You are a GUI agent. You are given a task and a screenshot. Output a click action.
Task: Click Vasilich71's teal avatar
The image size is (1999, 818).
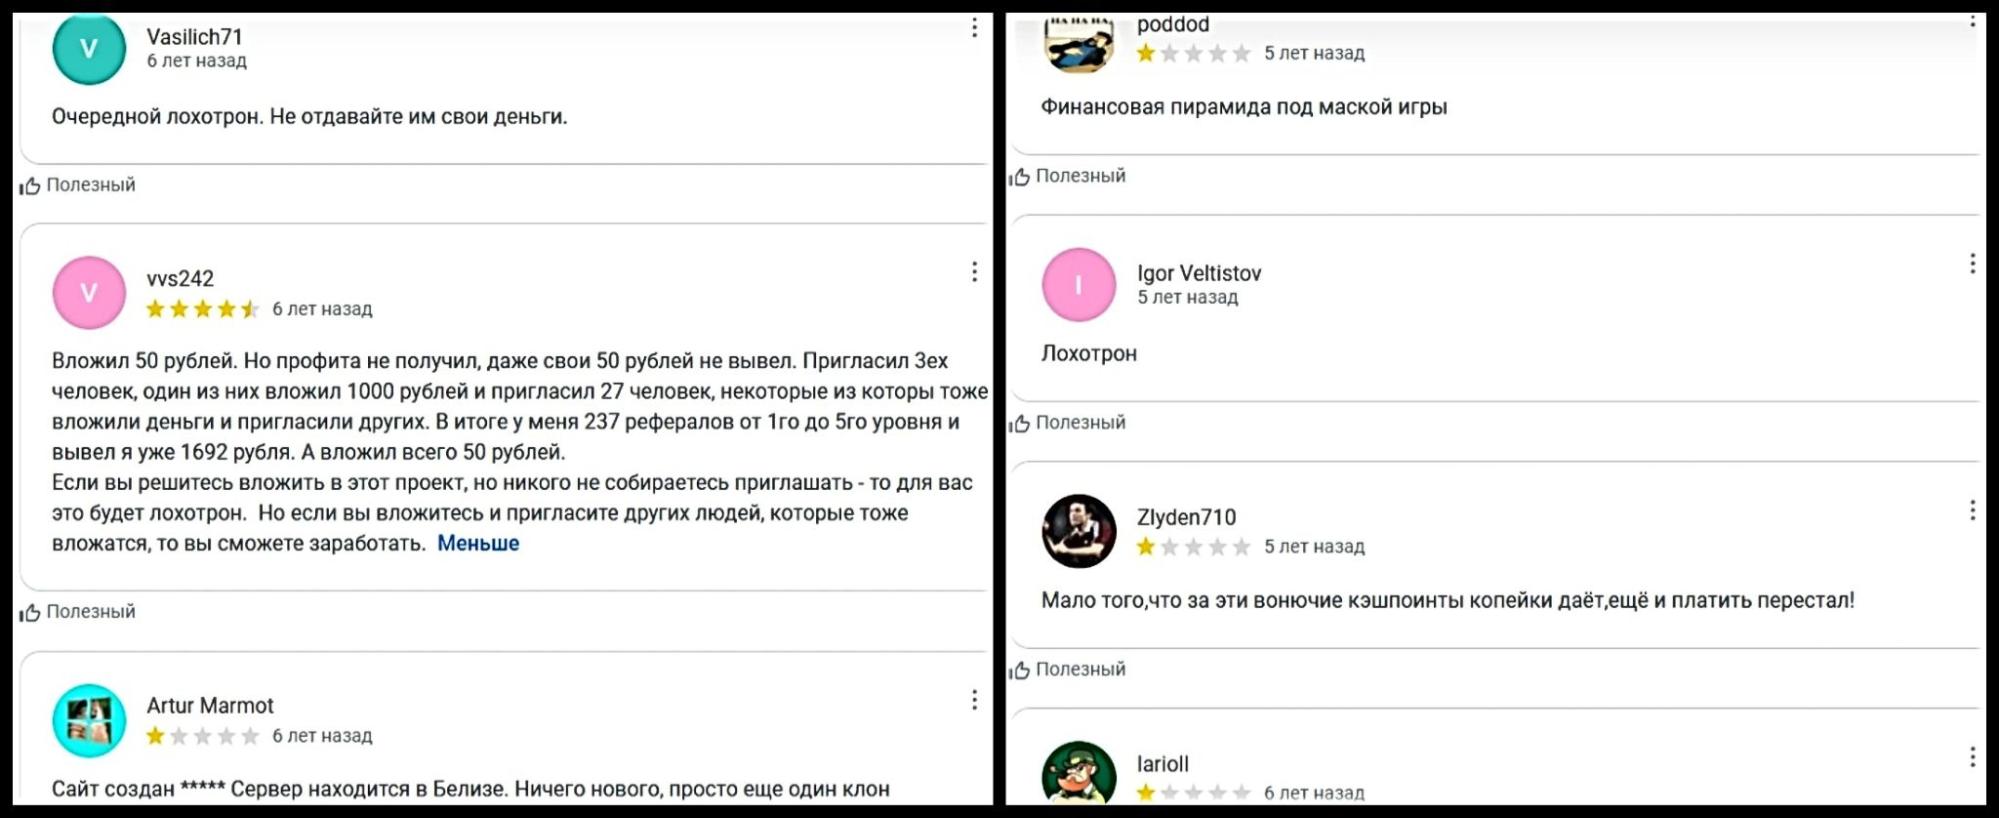pyautogui.click(x=89, y=48)
